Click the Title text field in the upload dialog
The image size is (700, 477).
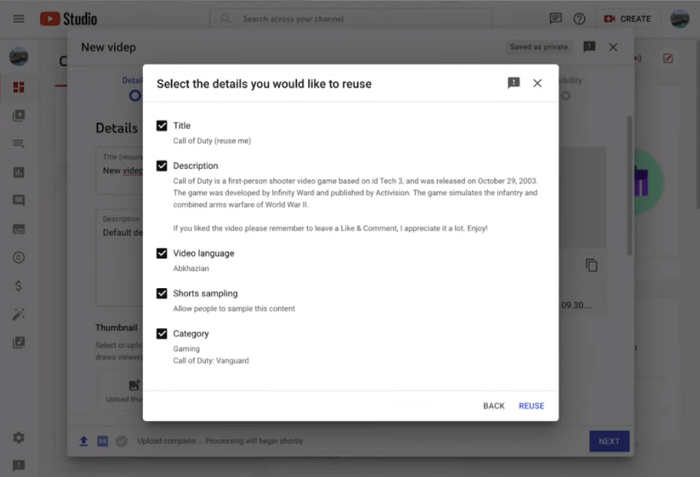[120, 171]
